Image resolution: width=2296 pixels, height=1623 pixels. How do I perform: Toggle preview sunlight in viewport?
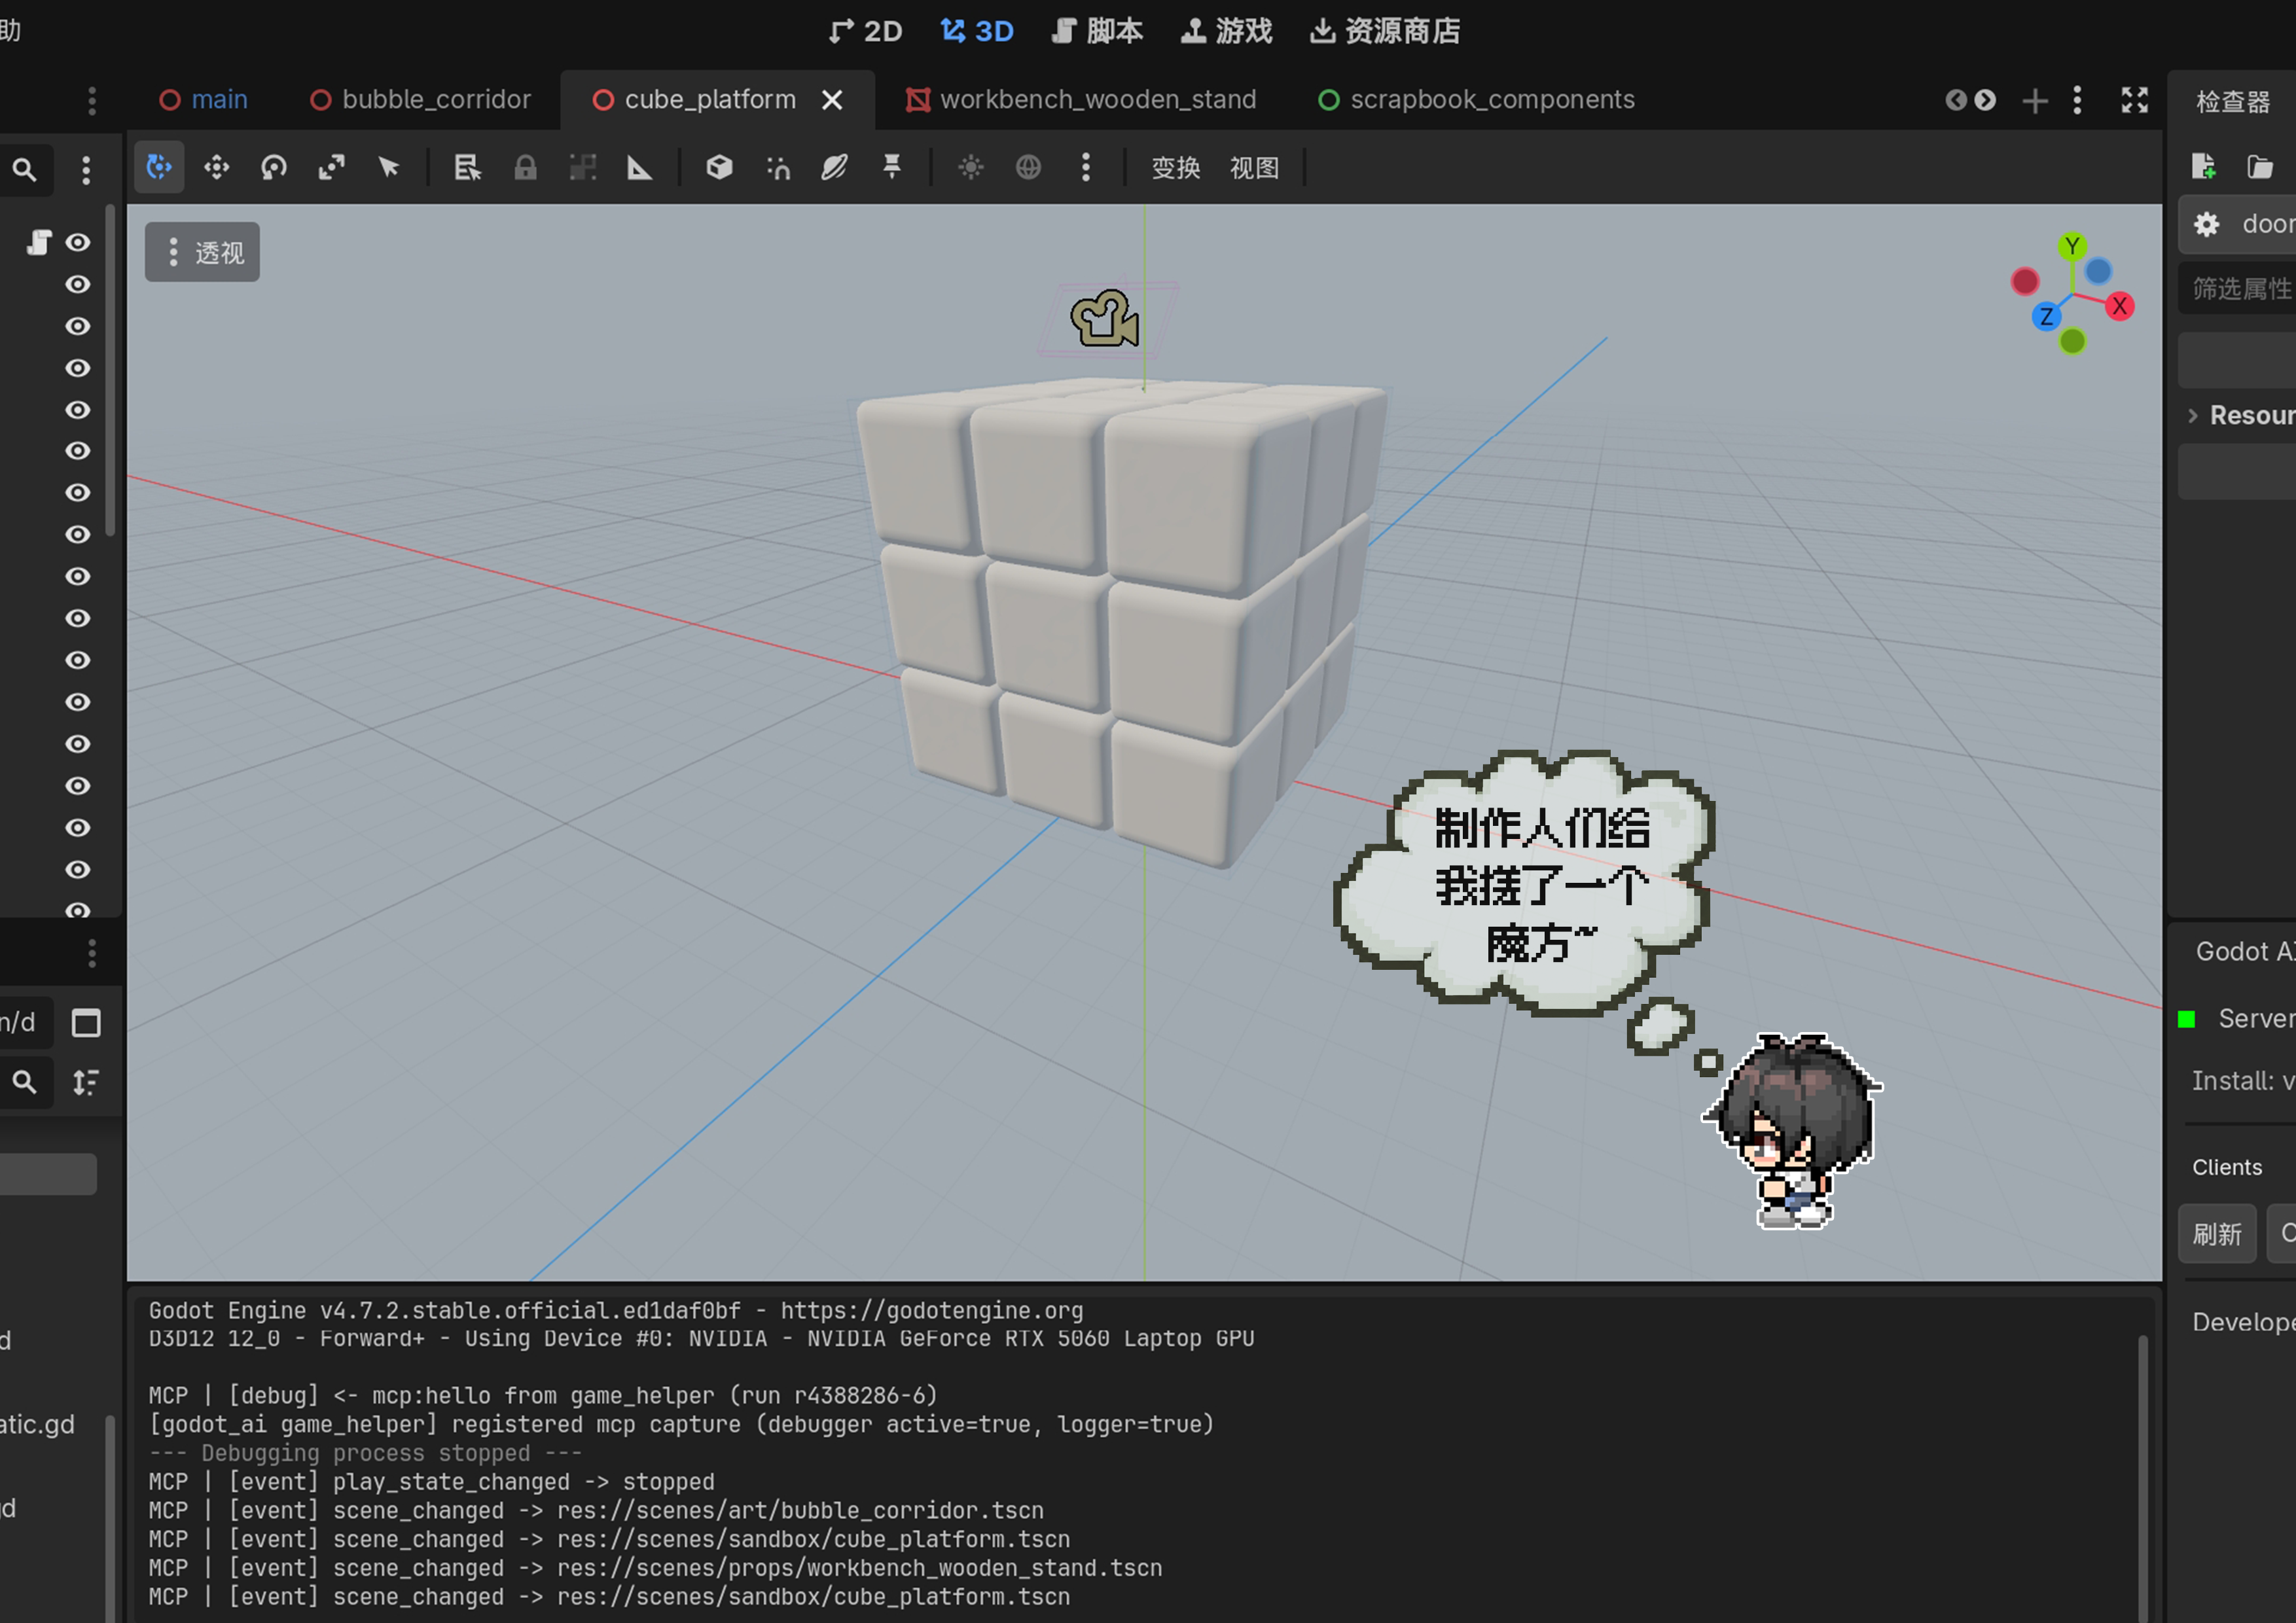coord(971,167)
